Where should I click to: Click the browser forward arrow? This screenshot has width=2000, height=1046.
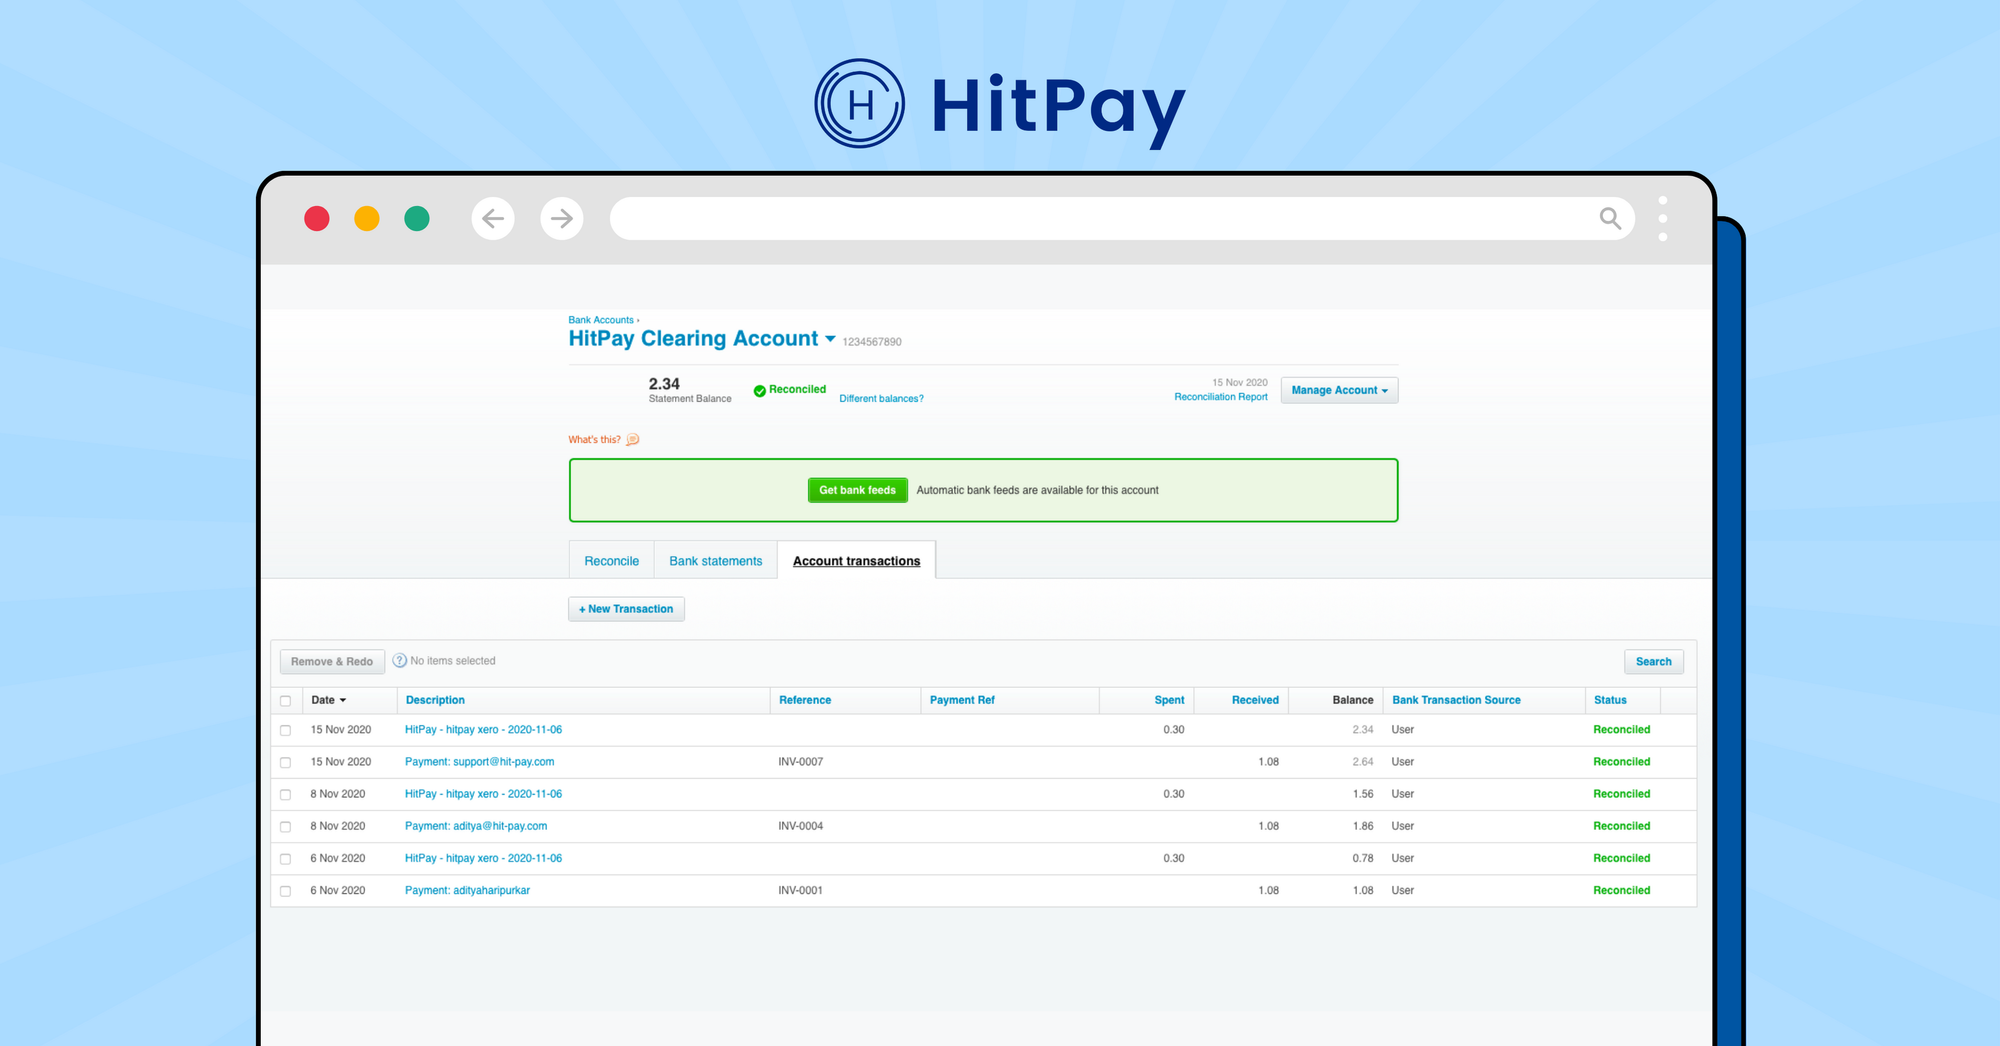(x=562, y=218)
